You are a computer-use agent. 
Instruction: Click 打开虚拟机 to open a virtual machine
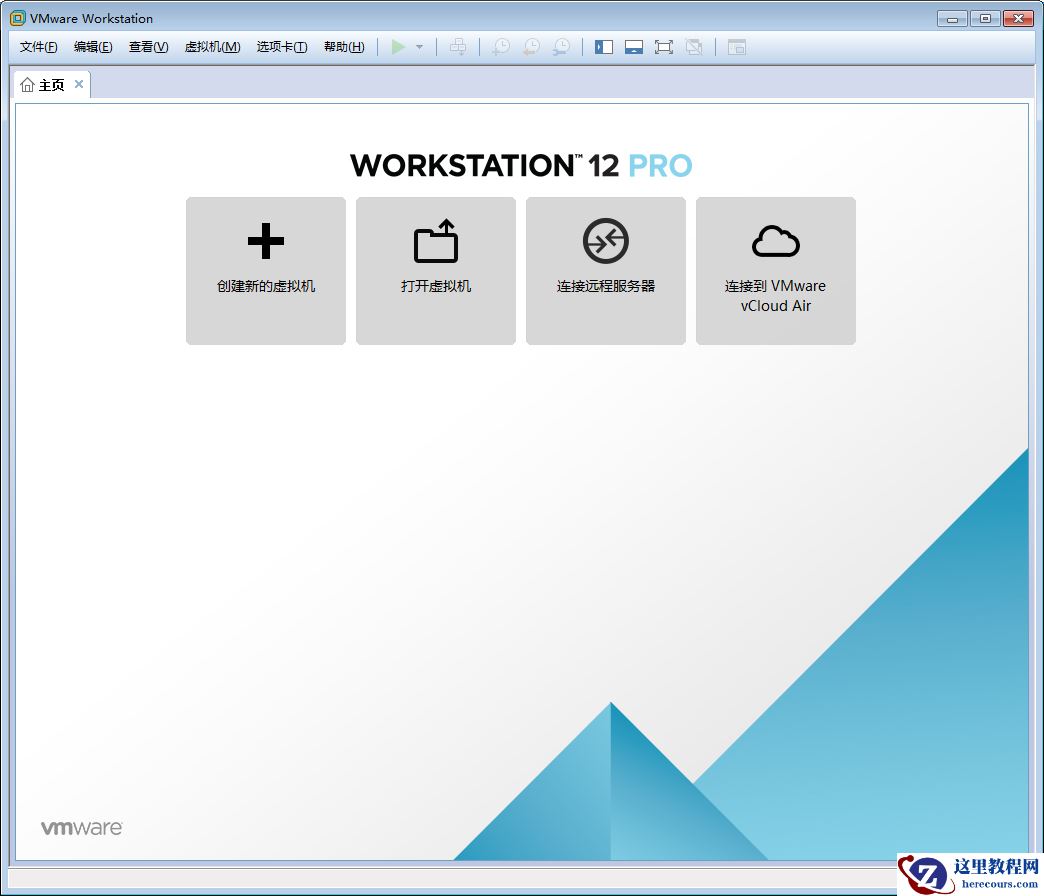(x=435, y=270)
